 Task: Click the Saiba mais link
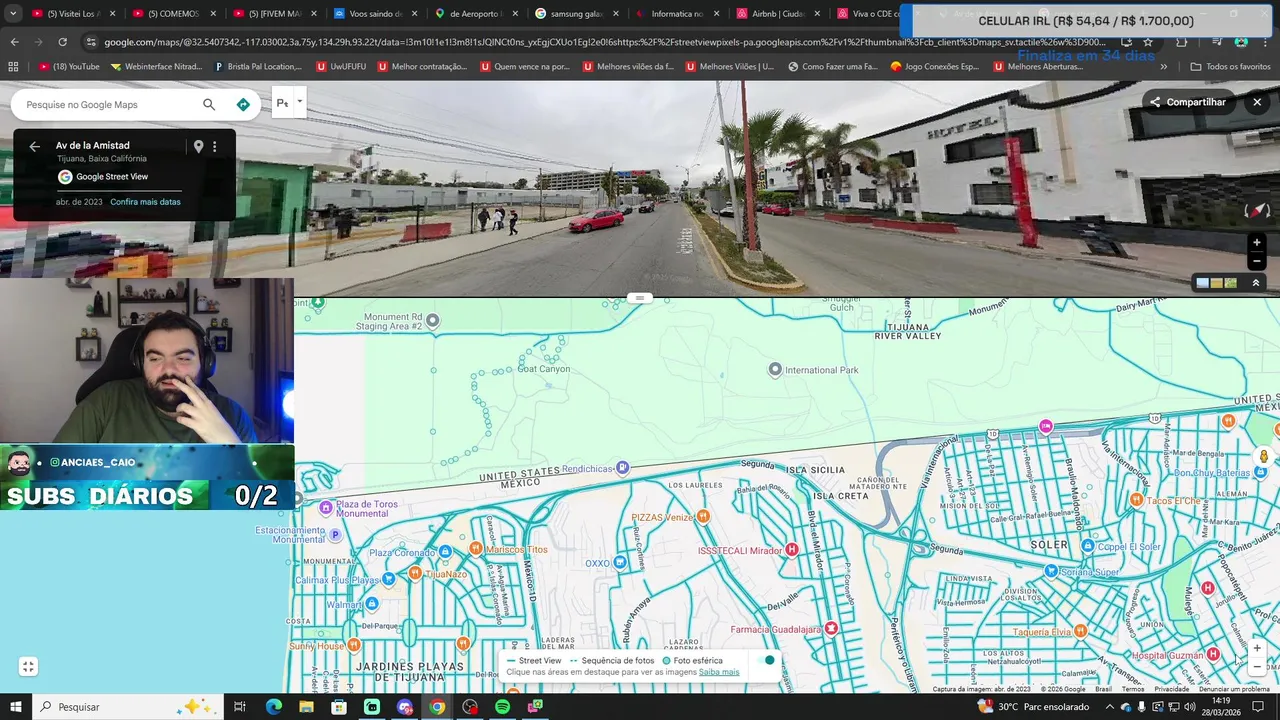tap(719, 672)
